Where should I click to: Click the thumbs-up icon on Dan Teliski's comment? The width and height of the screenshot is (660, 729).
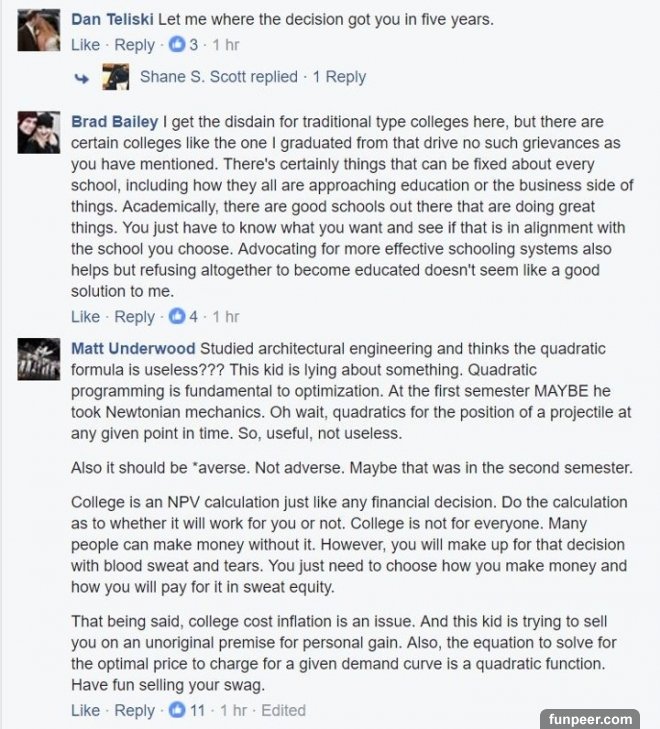click(x=177, y=45)
